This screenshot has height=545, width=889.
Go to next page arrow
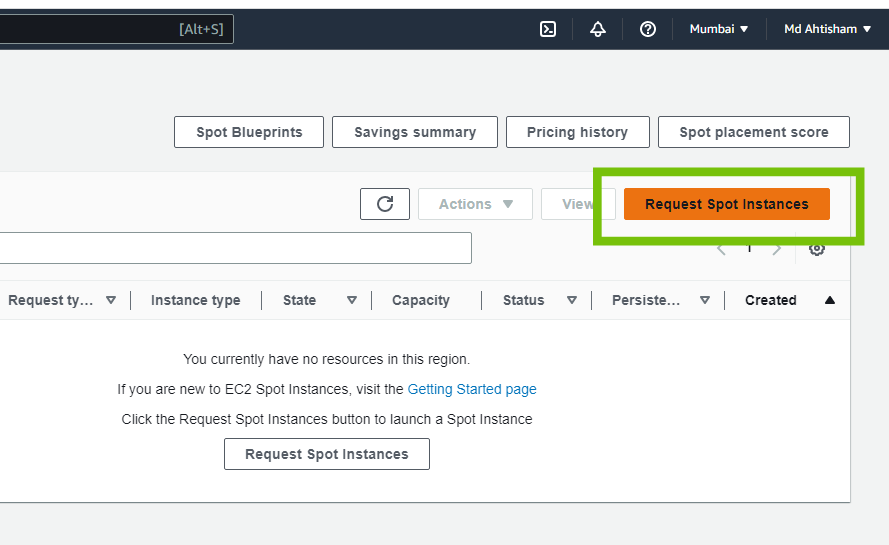pos(777,248)
